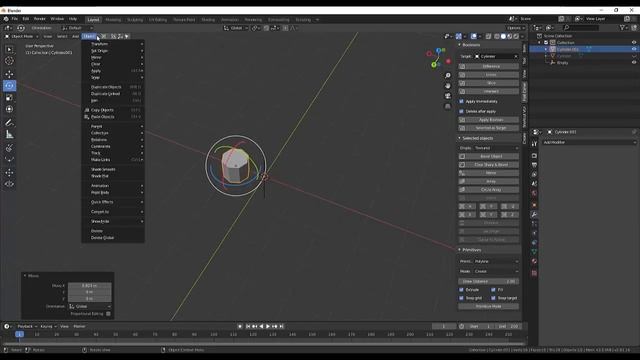The image size is (640, 360).
Task: Click the Difference boolean button
Action: point(489,66)
